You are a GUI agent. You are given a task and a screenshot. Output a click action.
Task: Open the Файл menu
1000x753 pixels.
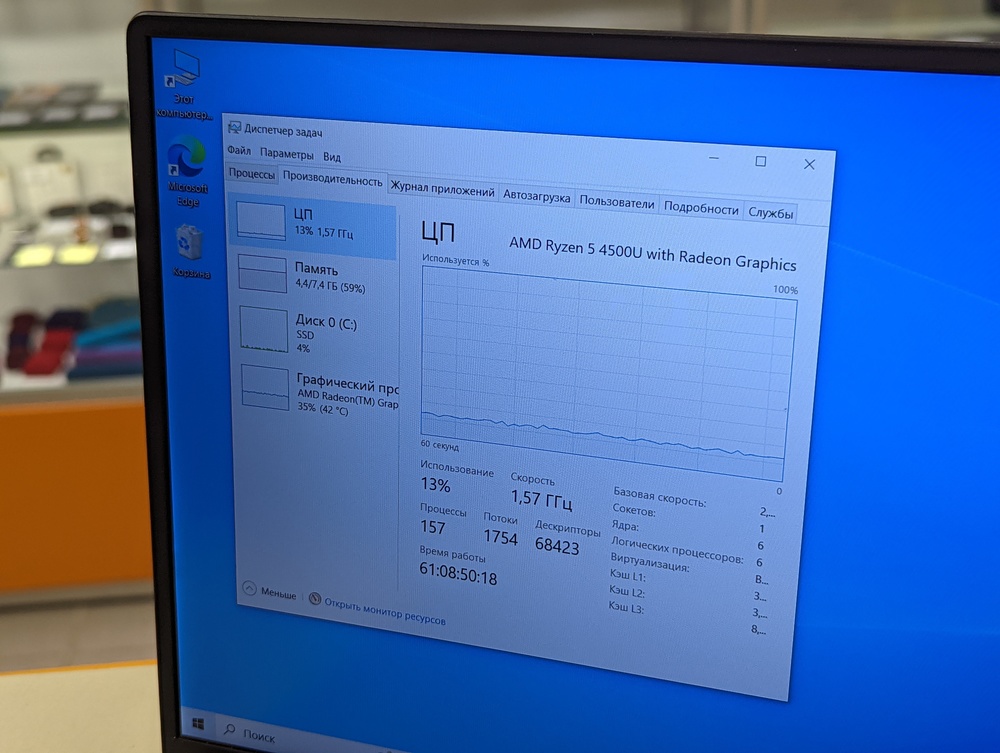[x=239, y=150]
